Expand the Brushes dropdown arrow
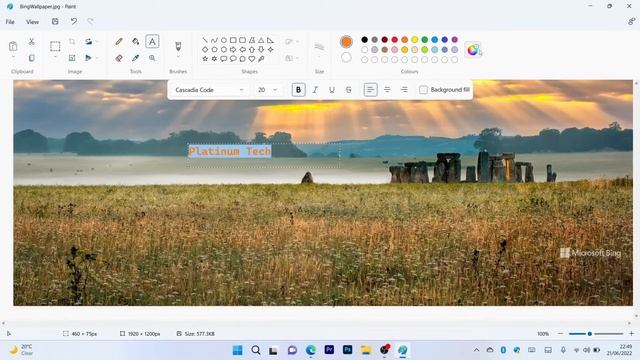The height and width of the screenshot is (360, 640). pyautogui.click(x=178, y=57)
